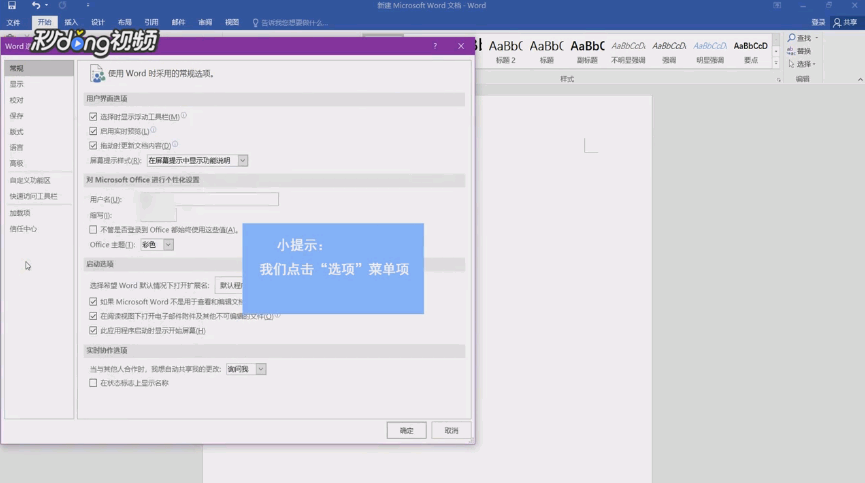
Task: Open the 查找 dropdown arrow
Action: [816, 37]
